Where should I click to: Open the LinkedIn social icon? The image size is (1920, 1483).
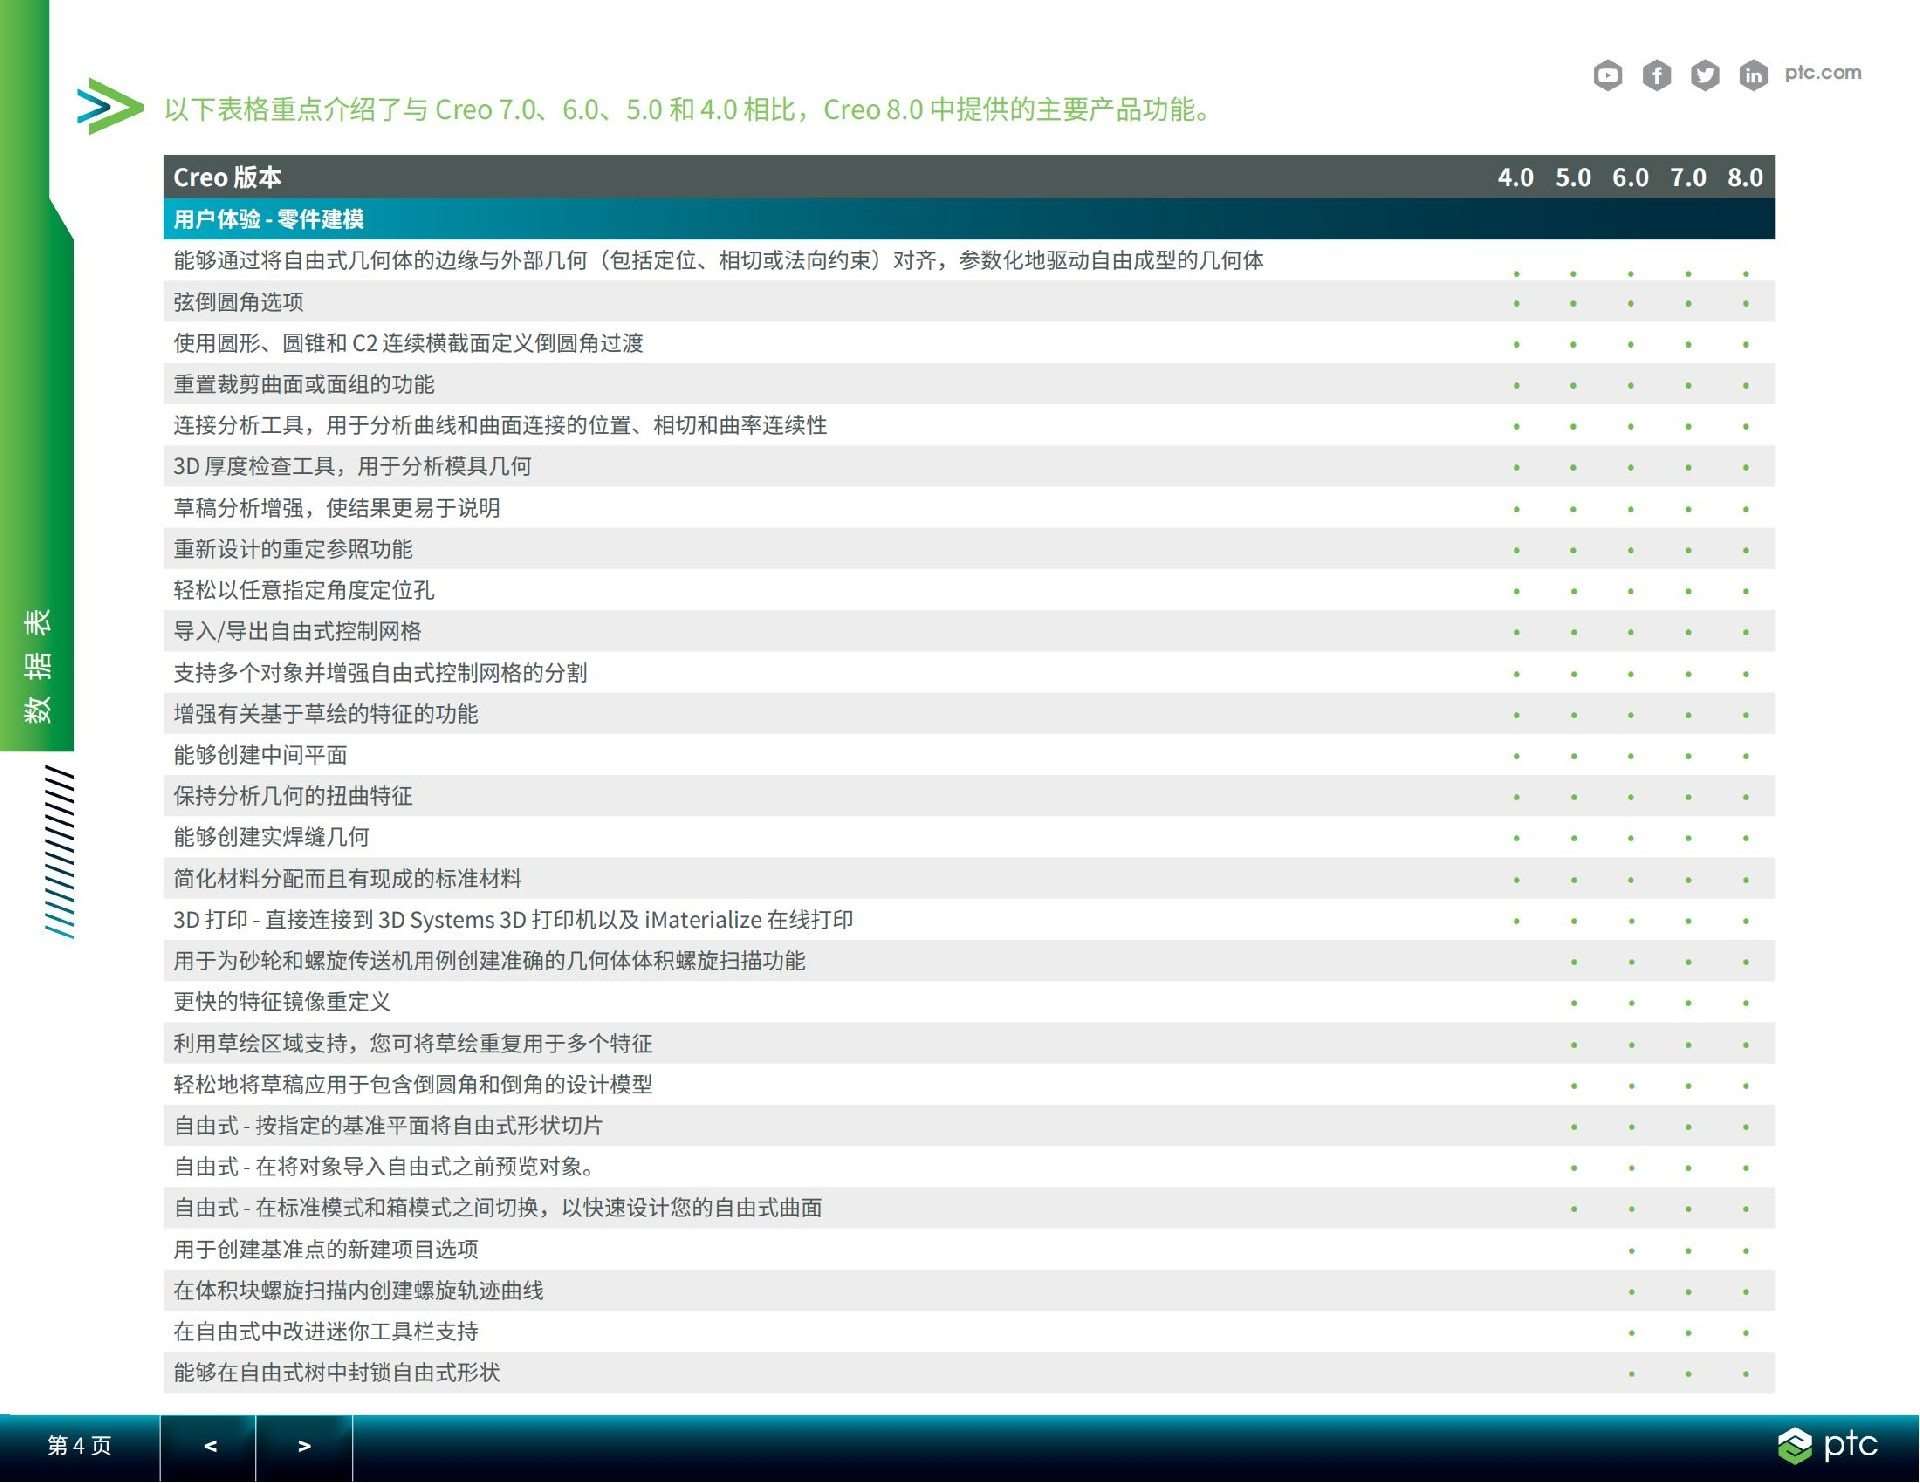[x=1753, y=75]
